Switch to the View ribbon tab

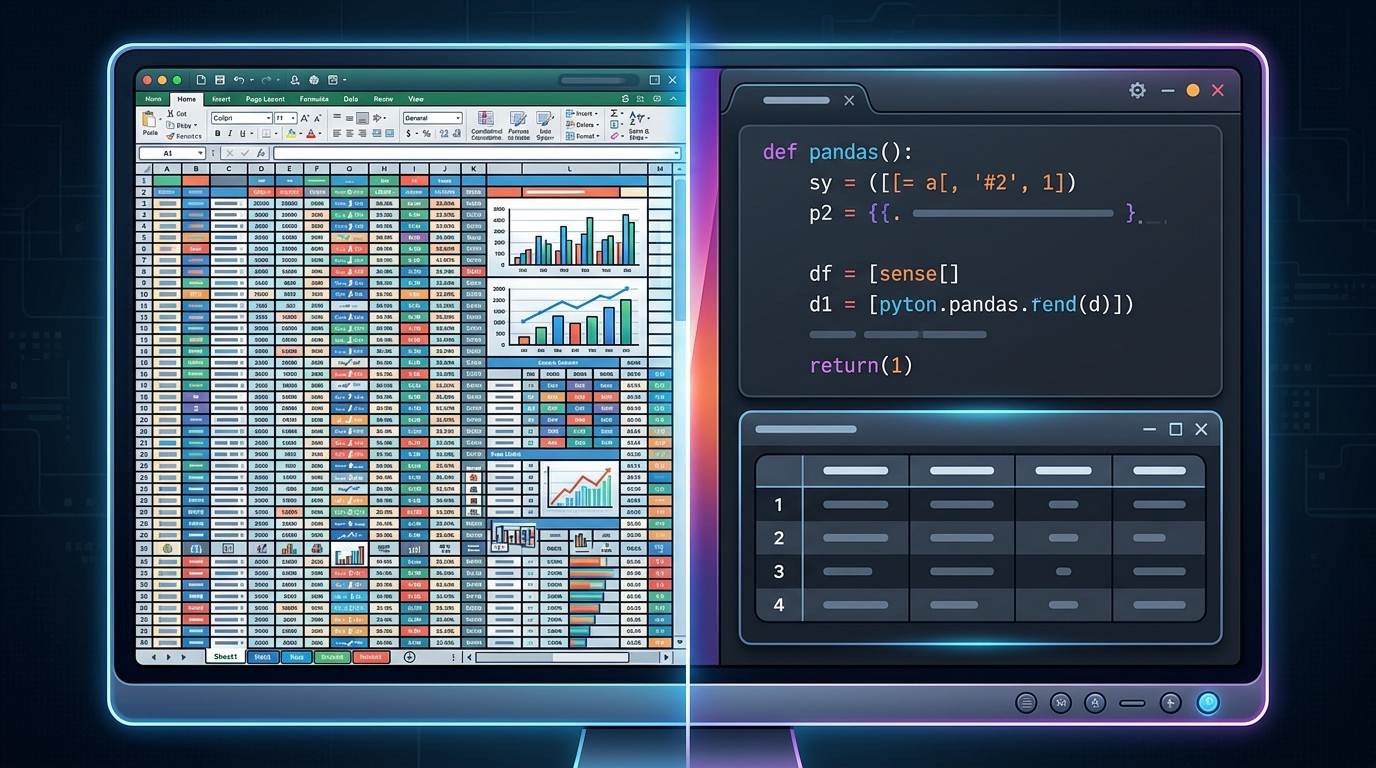(x=416, y=99)
